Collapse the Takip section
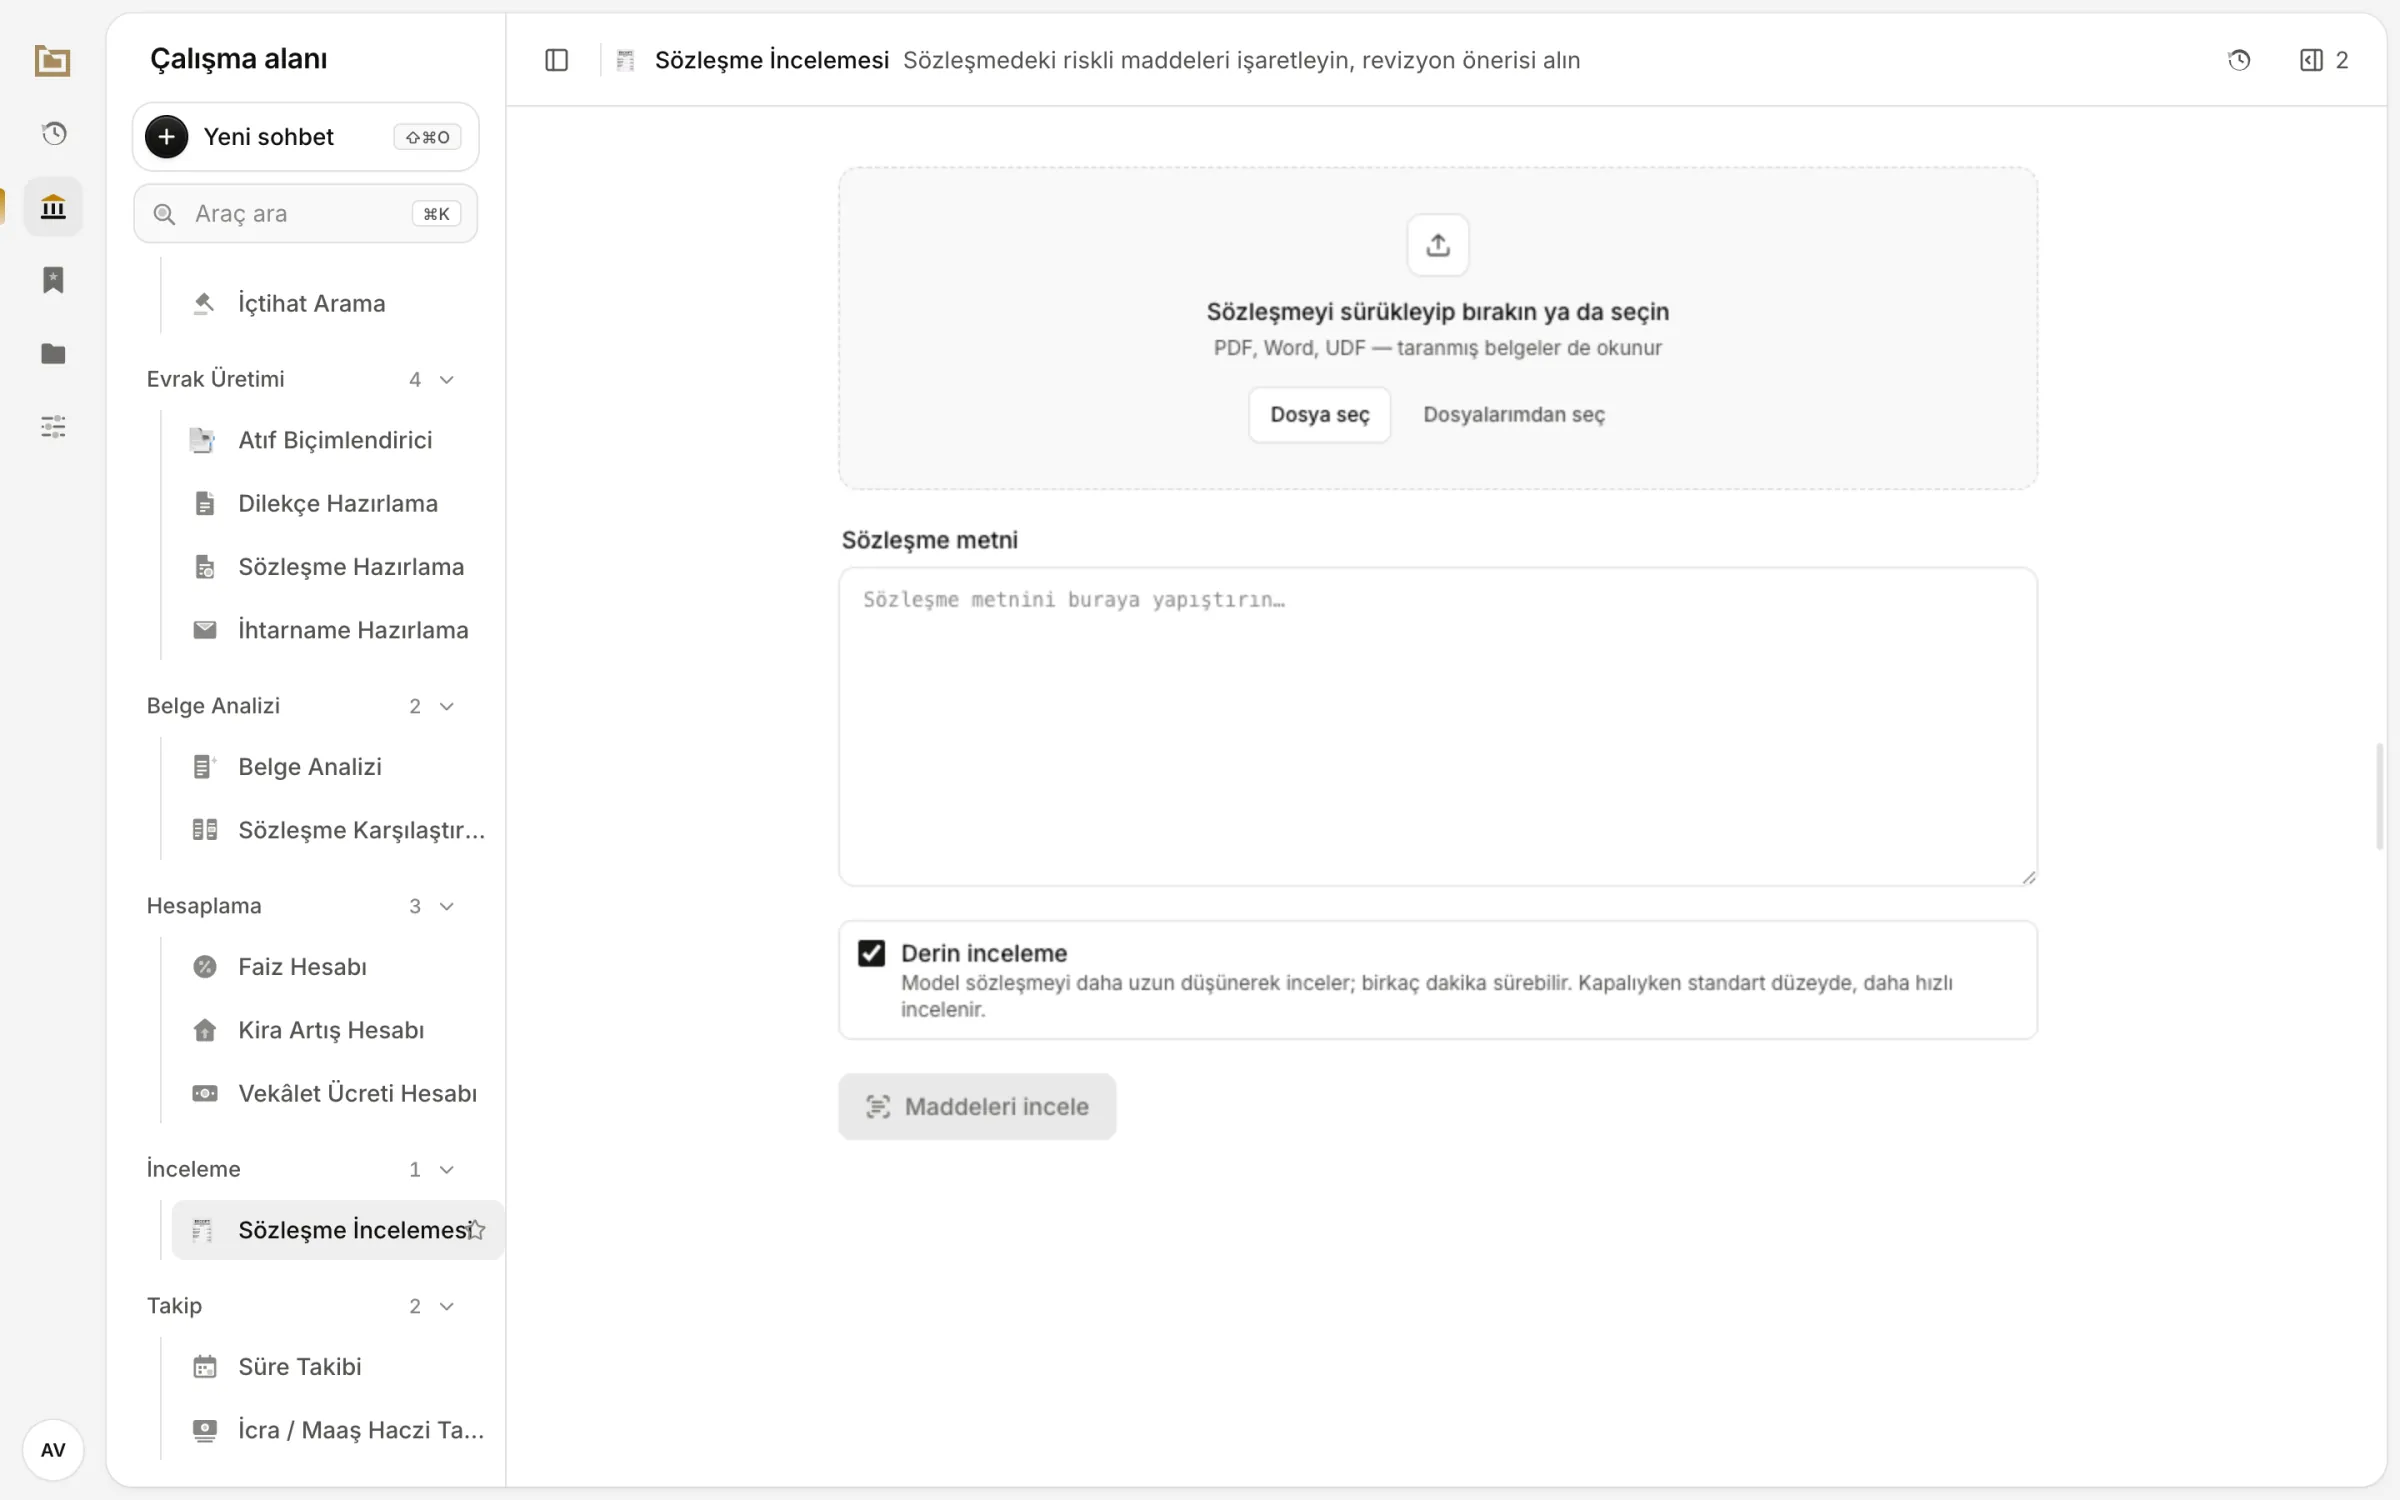2400x1500 pixels. point(447,1307)
